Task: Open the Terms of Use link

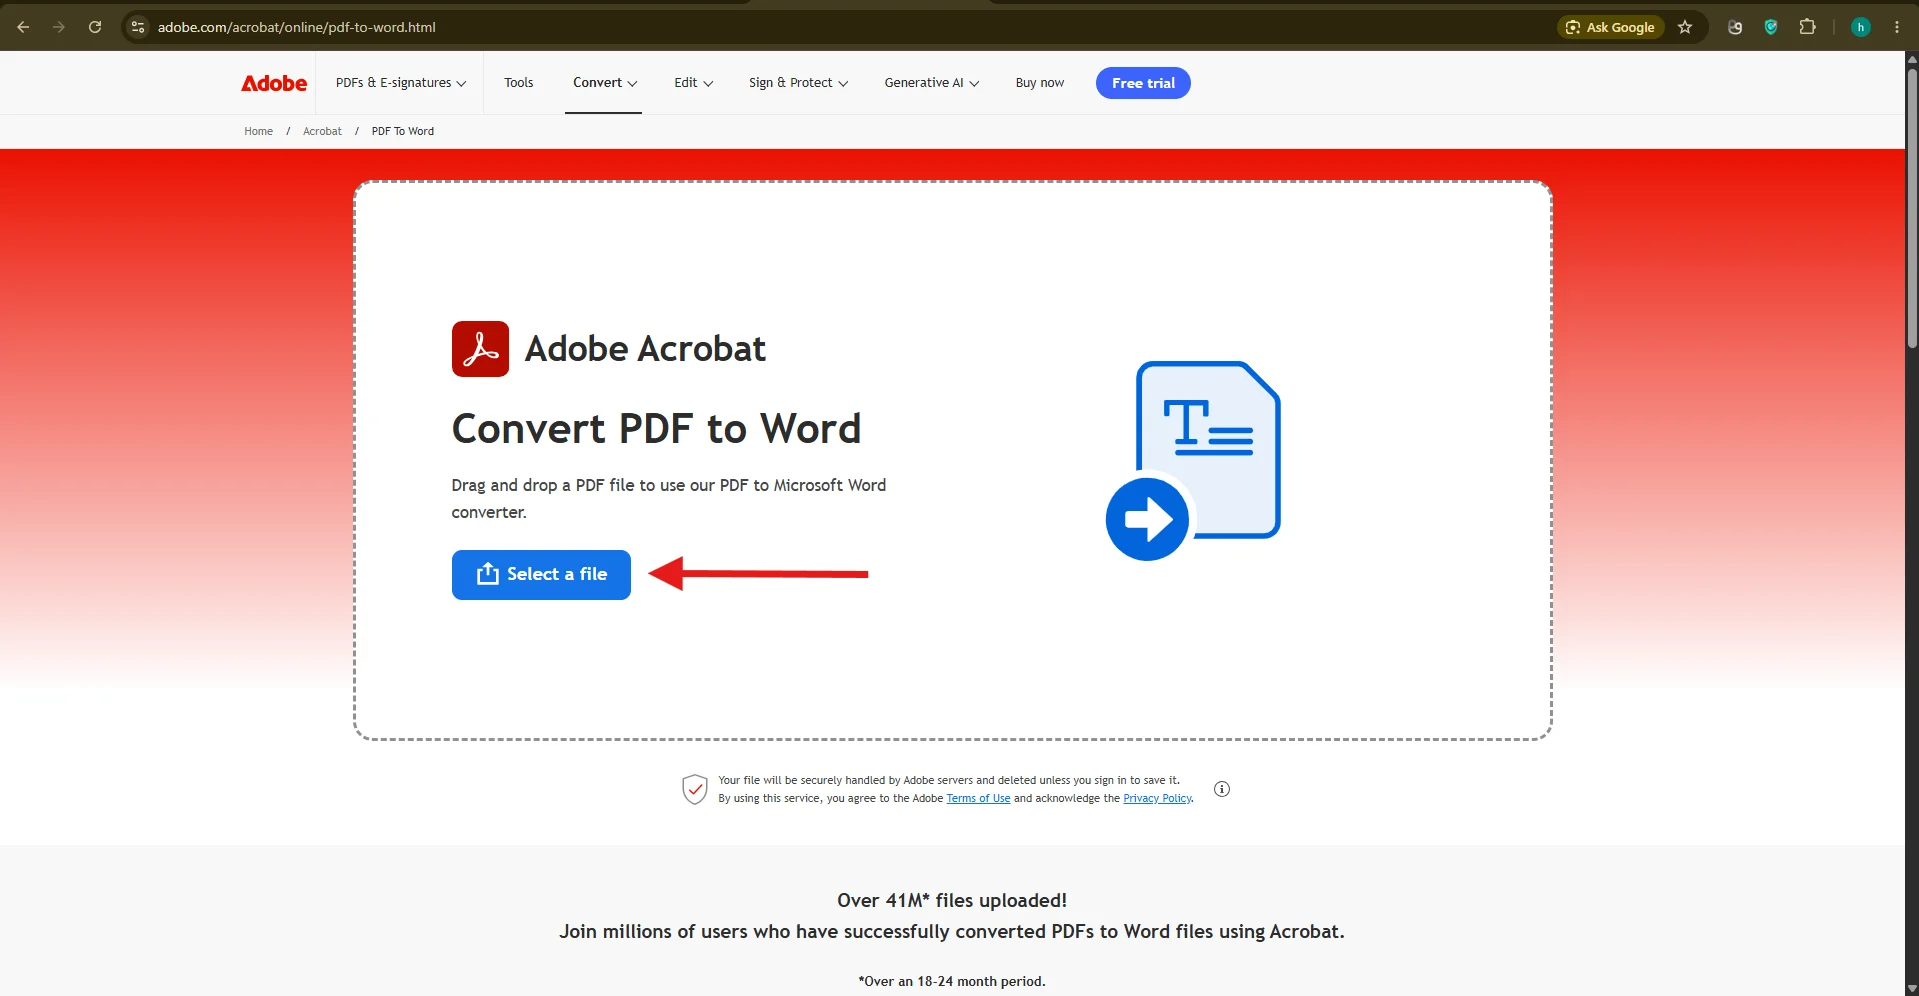Action: [978, 798]
